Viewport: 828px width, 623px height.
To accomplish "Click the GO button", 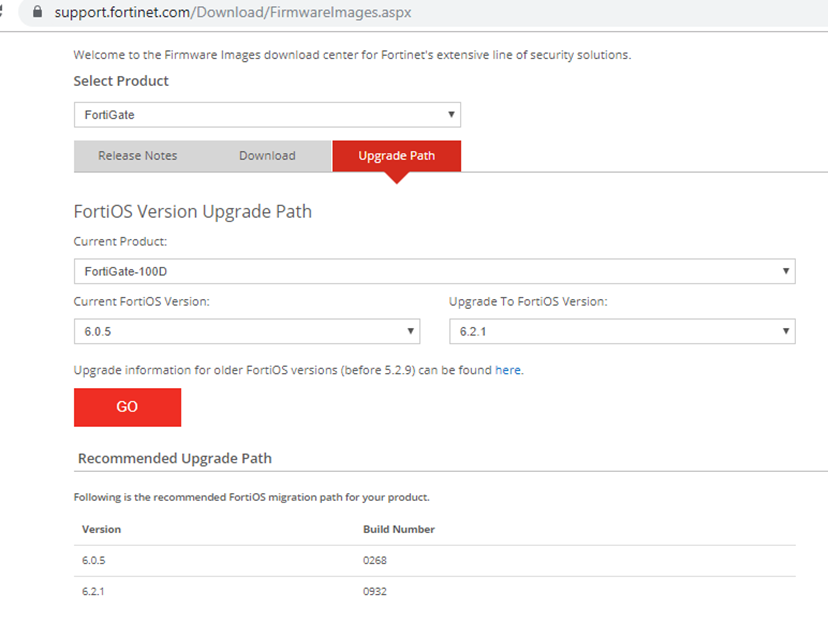I will pyautogui.click(x=127, y=407).
